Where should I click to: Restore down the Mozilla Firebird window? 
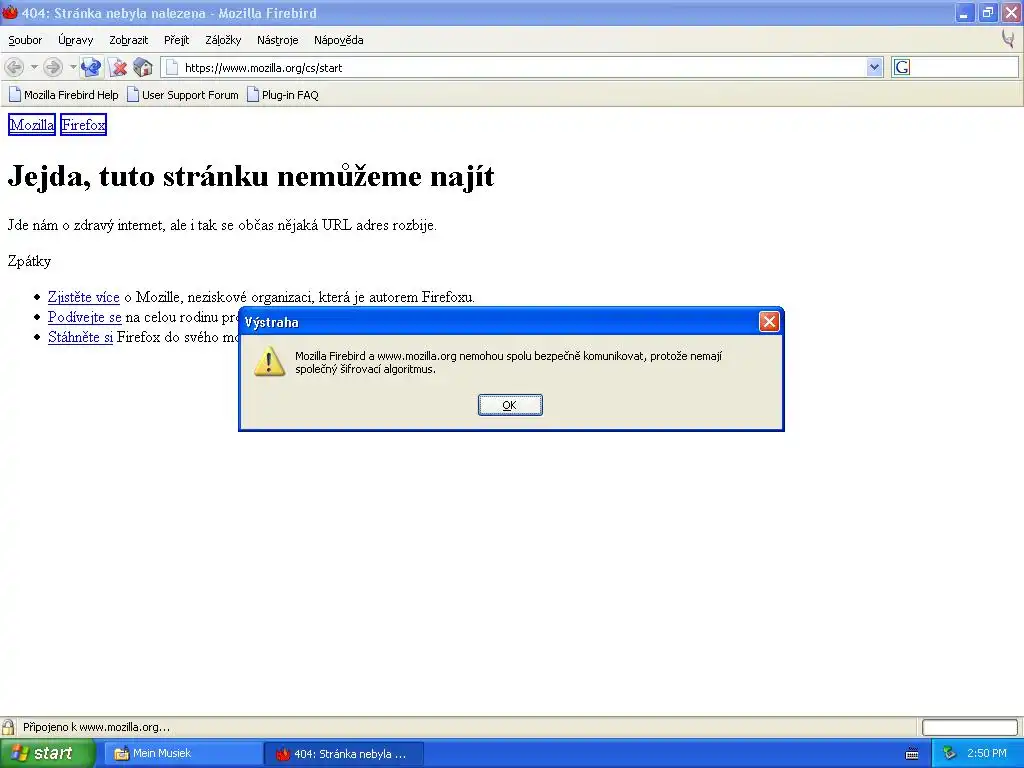(987, 12)
